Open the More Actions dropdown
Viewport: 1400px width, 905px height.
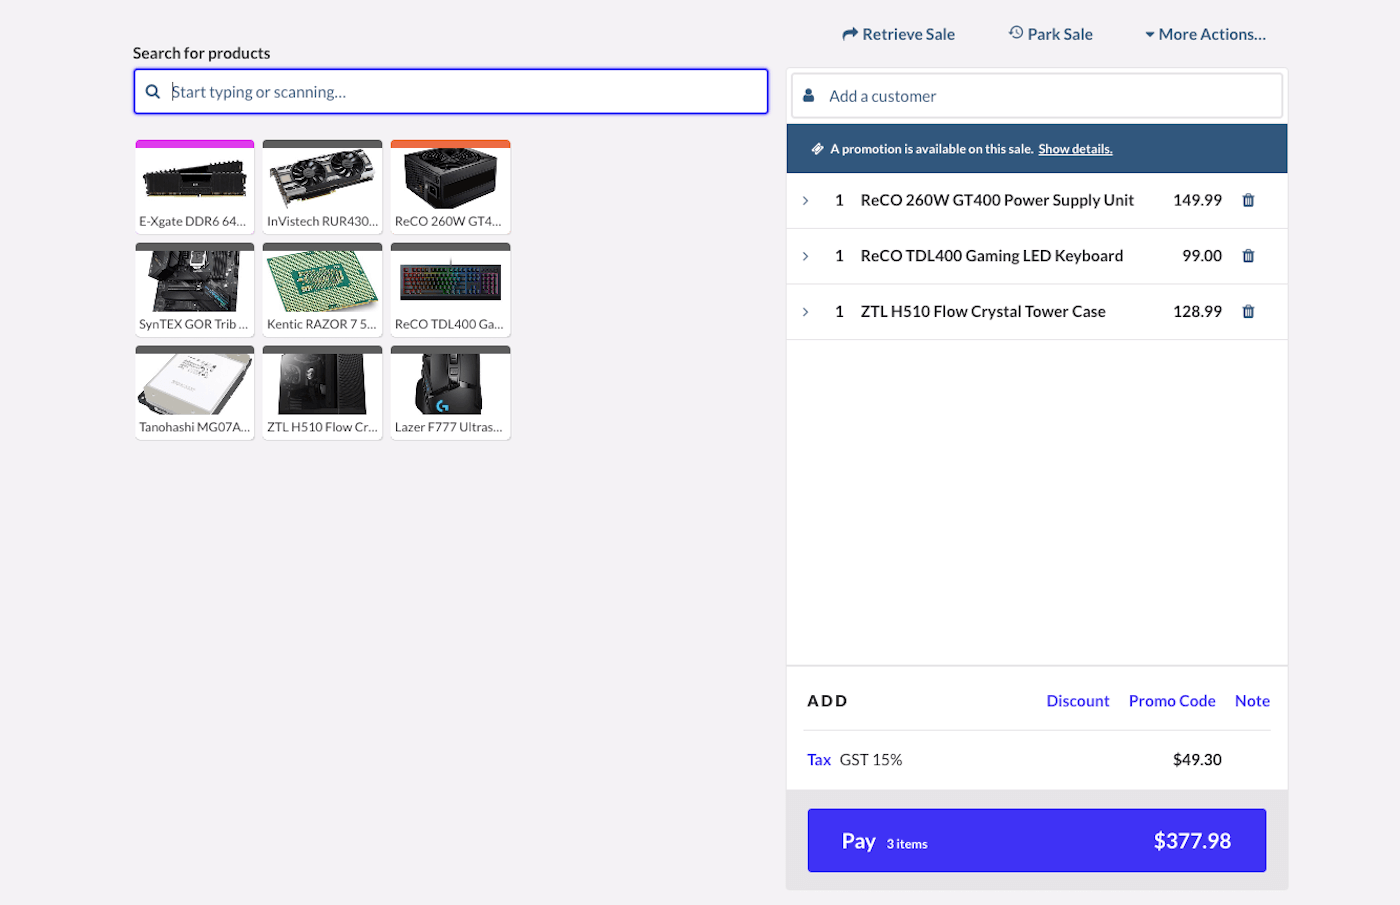tap(1205, 34)
